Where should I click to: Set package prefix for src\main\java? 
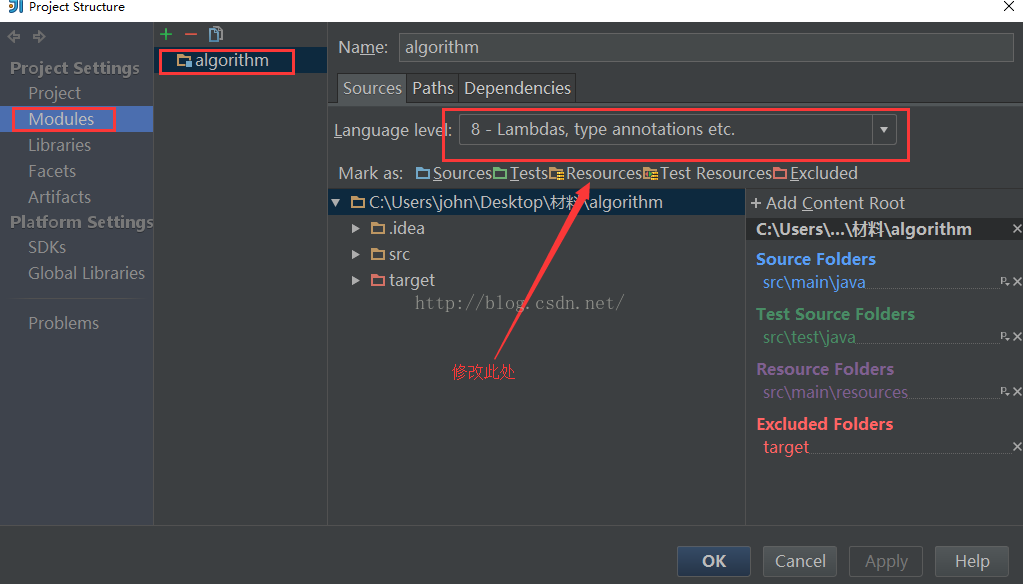pos(1005,281)
